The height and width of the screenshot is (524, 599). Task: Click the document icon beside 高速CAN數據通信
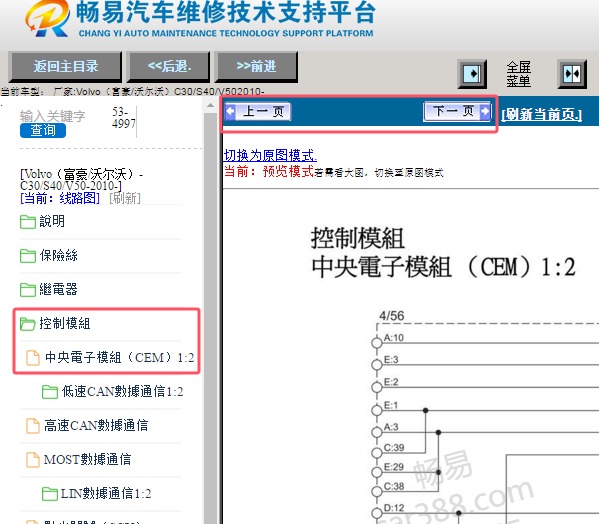pyautogui.click(x=32, y=426)
